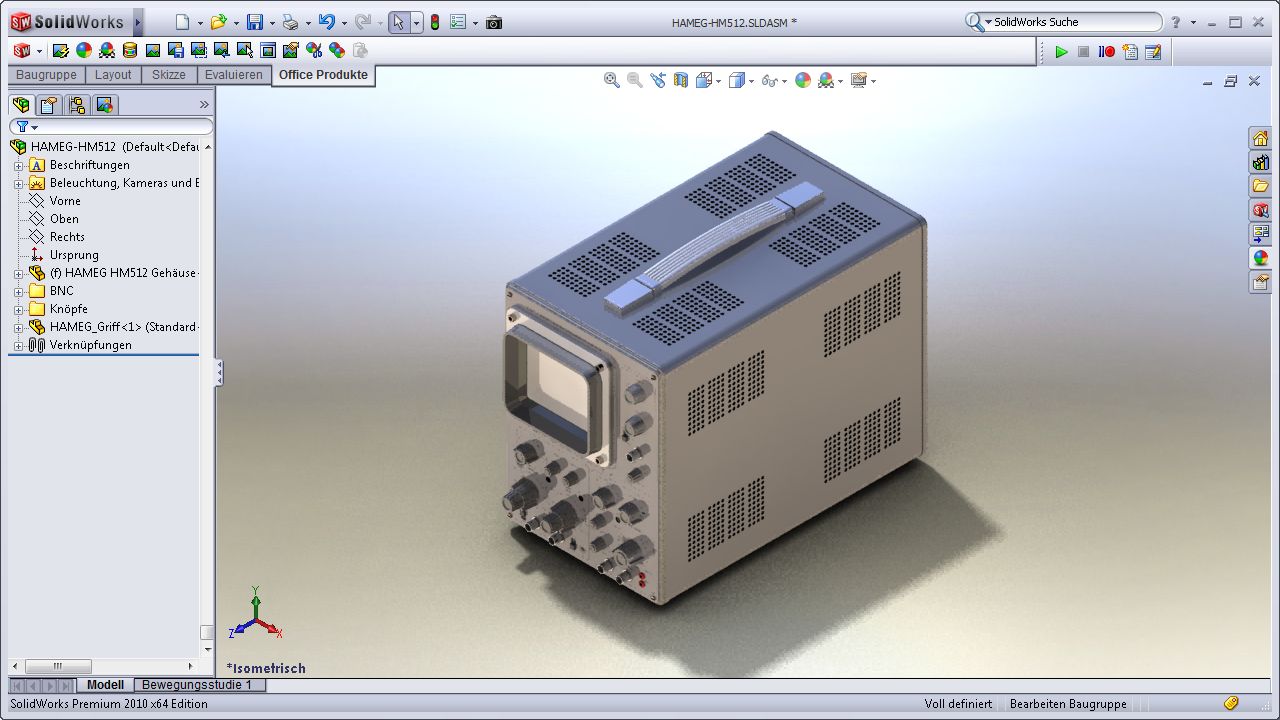Open the Appearances color ball icon in task pane
Screen dimensions: 1280x720
(1260, 258)
